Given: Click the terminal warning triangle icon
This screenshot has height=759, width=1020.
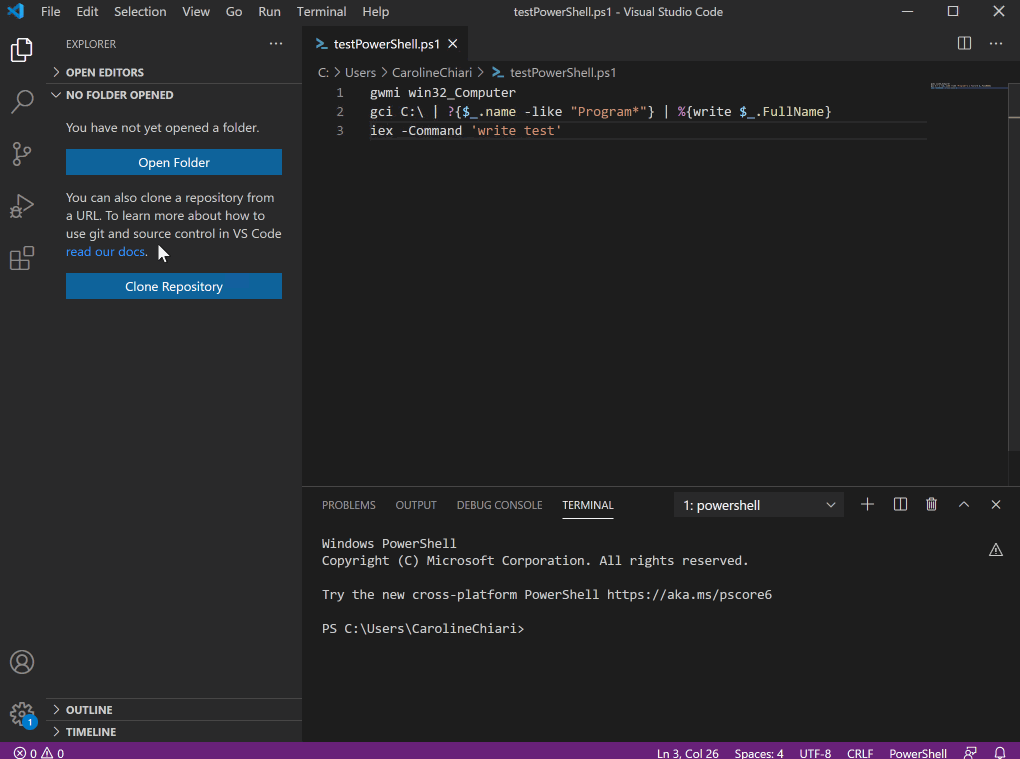Looking at the screenshot, I should (x=996, y=550).
